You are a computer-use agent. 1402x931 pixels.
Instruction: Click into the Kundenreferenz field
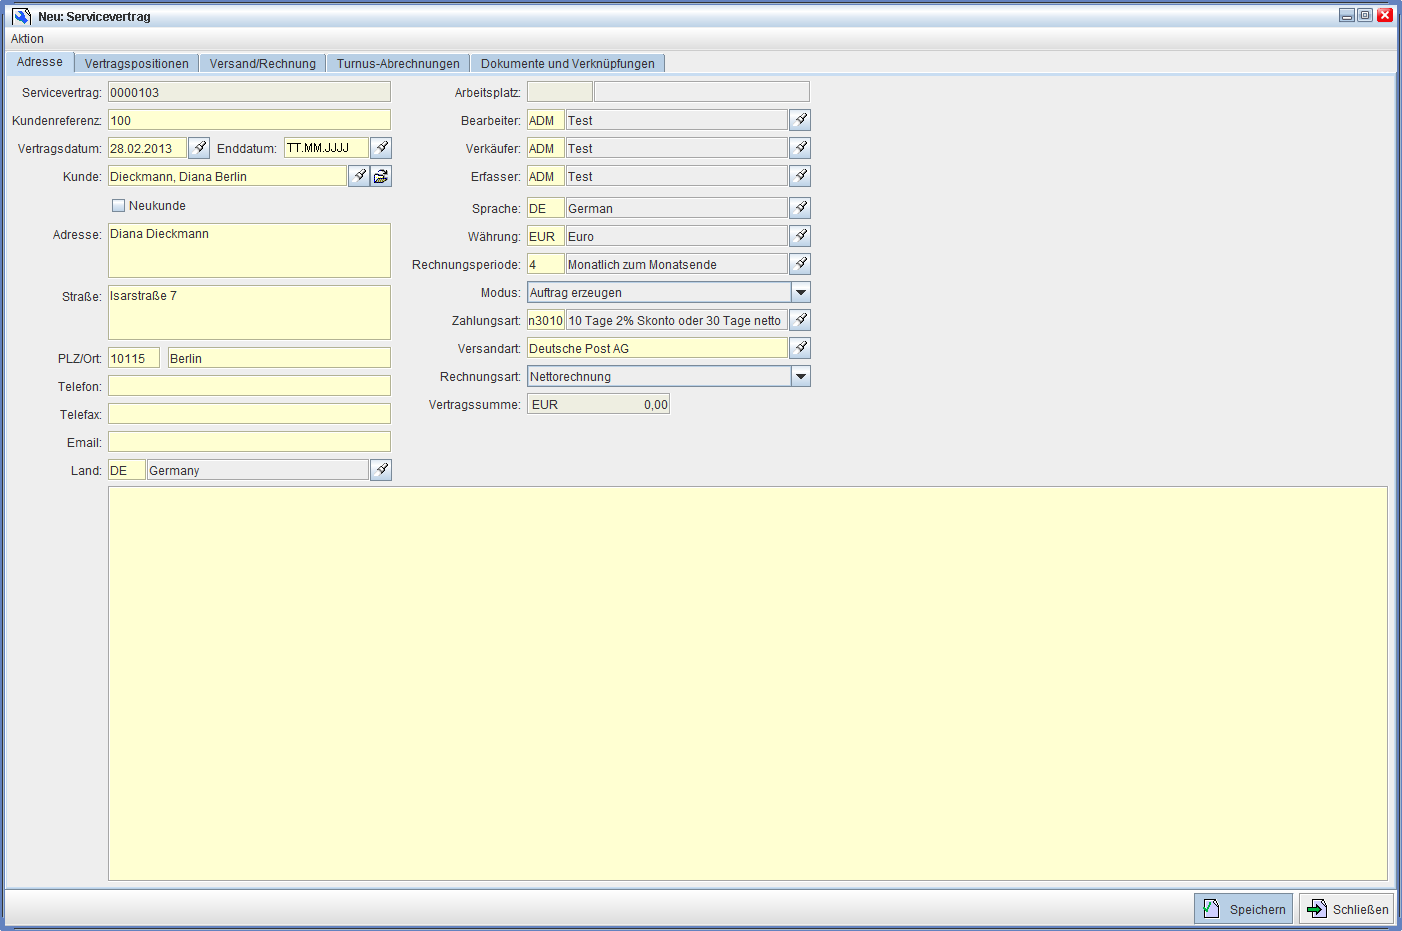pos(249,120)
